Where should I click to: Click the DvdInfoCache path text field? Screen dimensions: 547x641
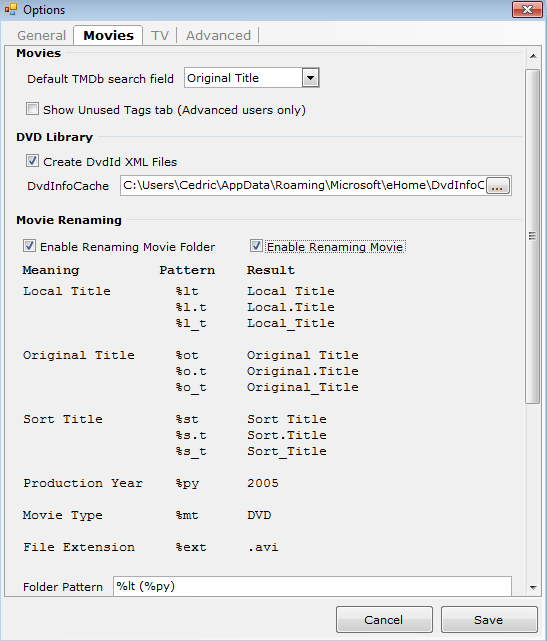[x=303, y=186]
